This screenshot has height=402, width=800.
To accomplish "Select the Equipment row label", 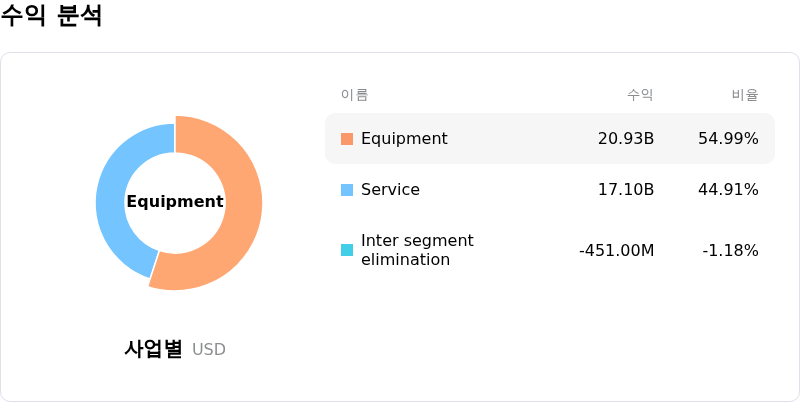I will [404, 139].
